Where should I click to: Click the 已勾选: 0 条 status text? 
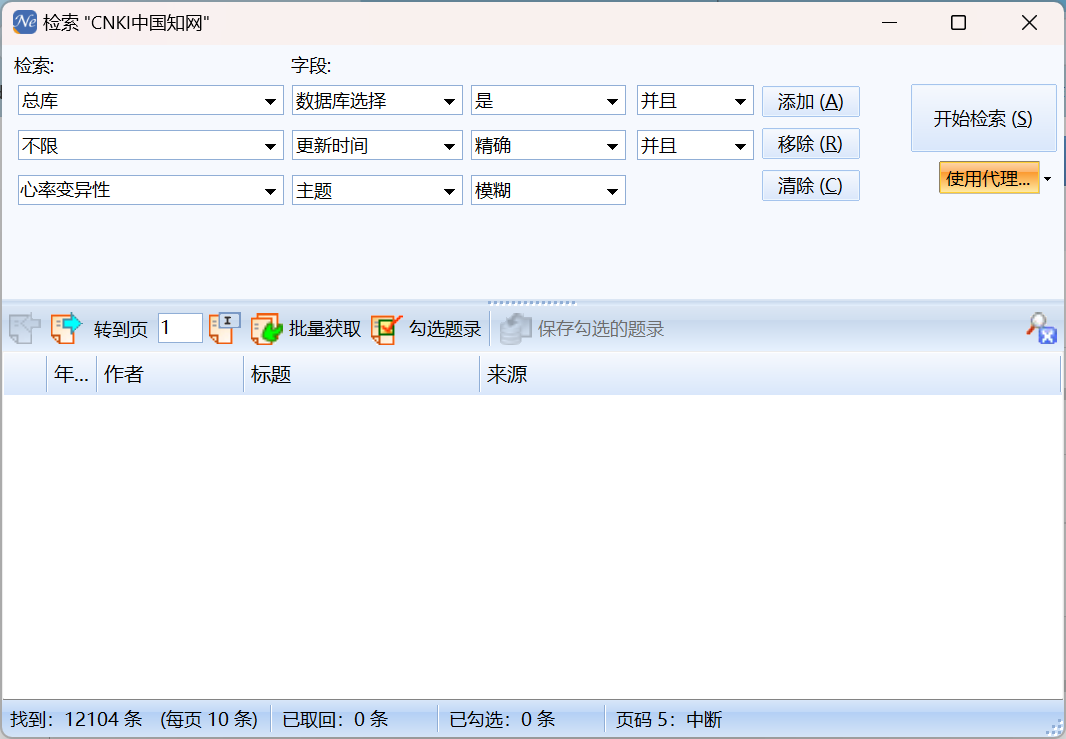point(502,719)
